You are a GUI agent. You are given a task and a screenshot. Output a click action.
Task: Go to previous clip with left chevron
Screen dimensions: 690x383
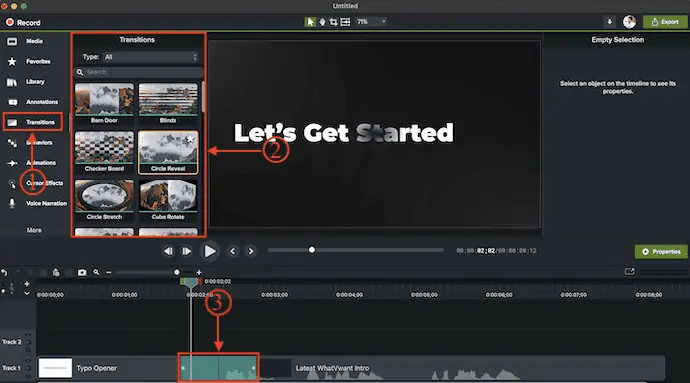(x=233, y=251)
